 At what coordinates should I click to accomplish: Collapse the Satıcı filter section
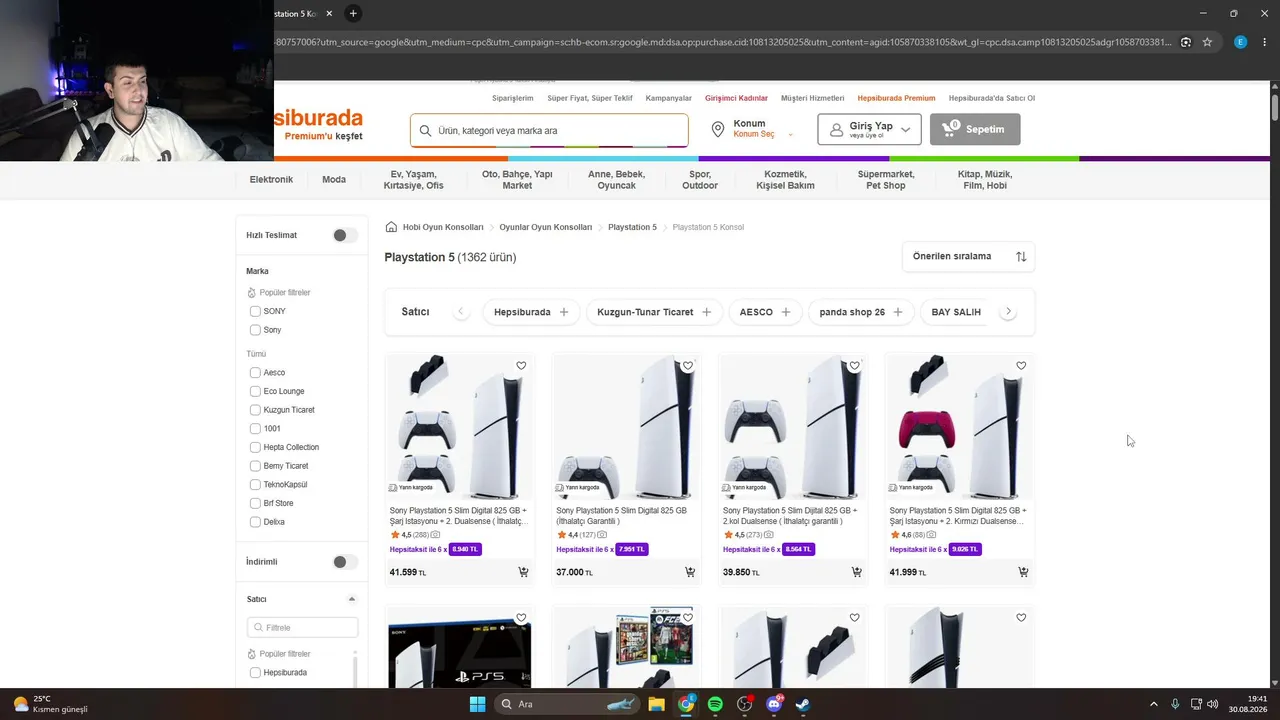pos(351,599)
